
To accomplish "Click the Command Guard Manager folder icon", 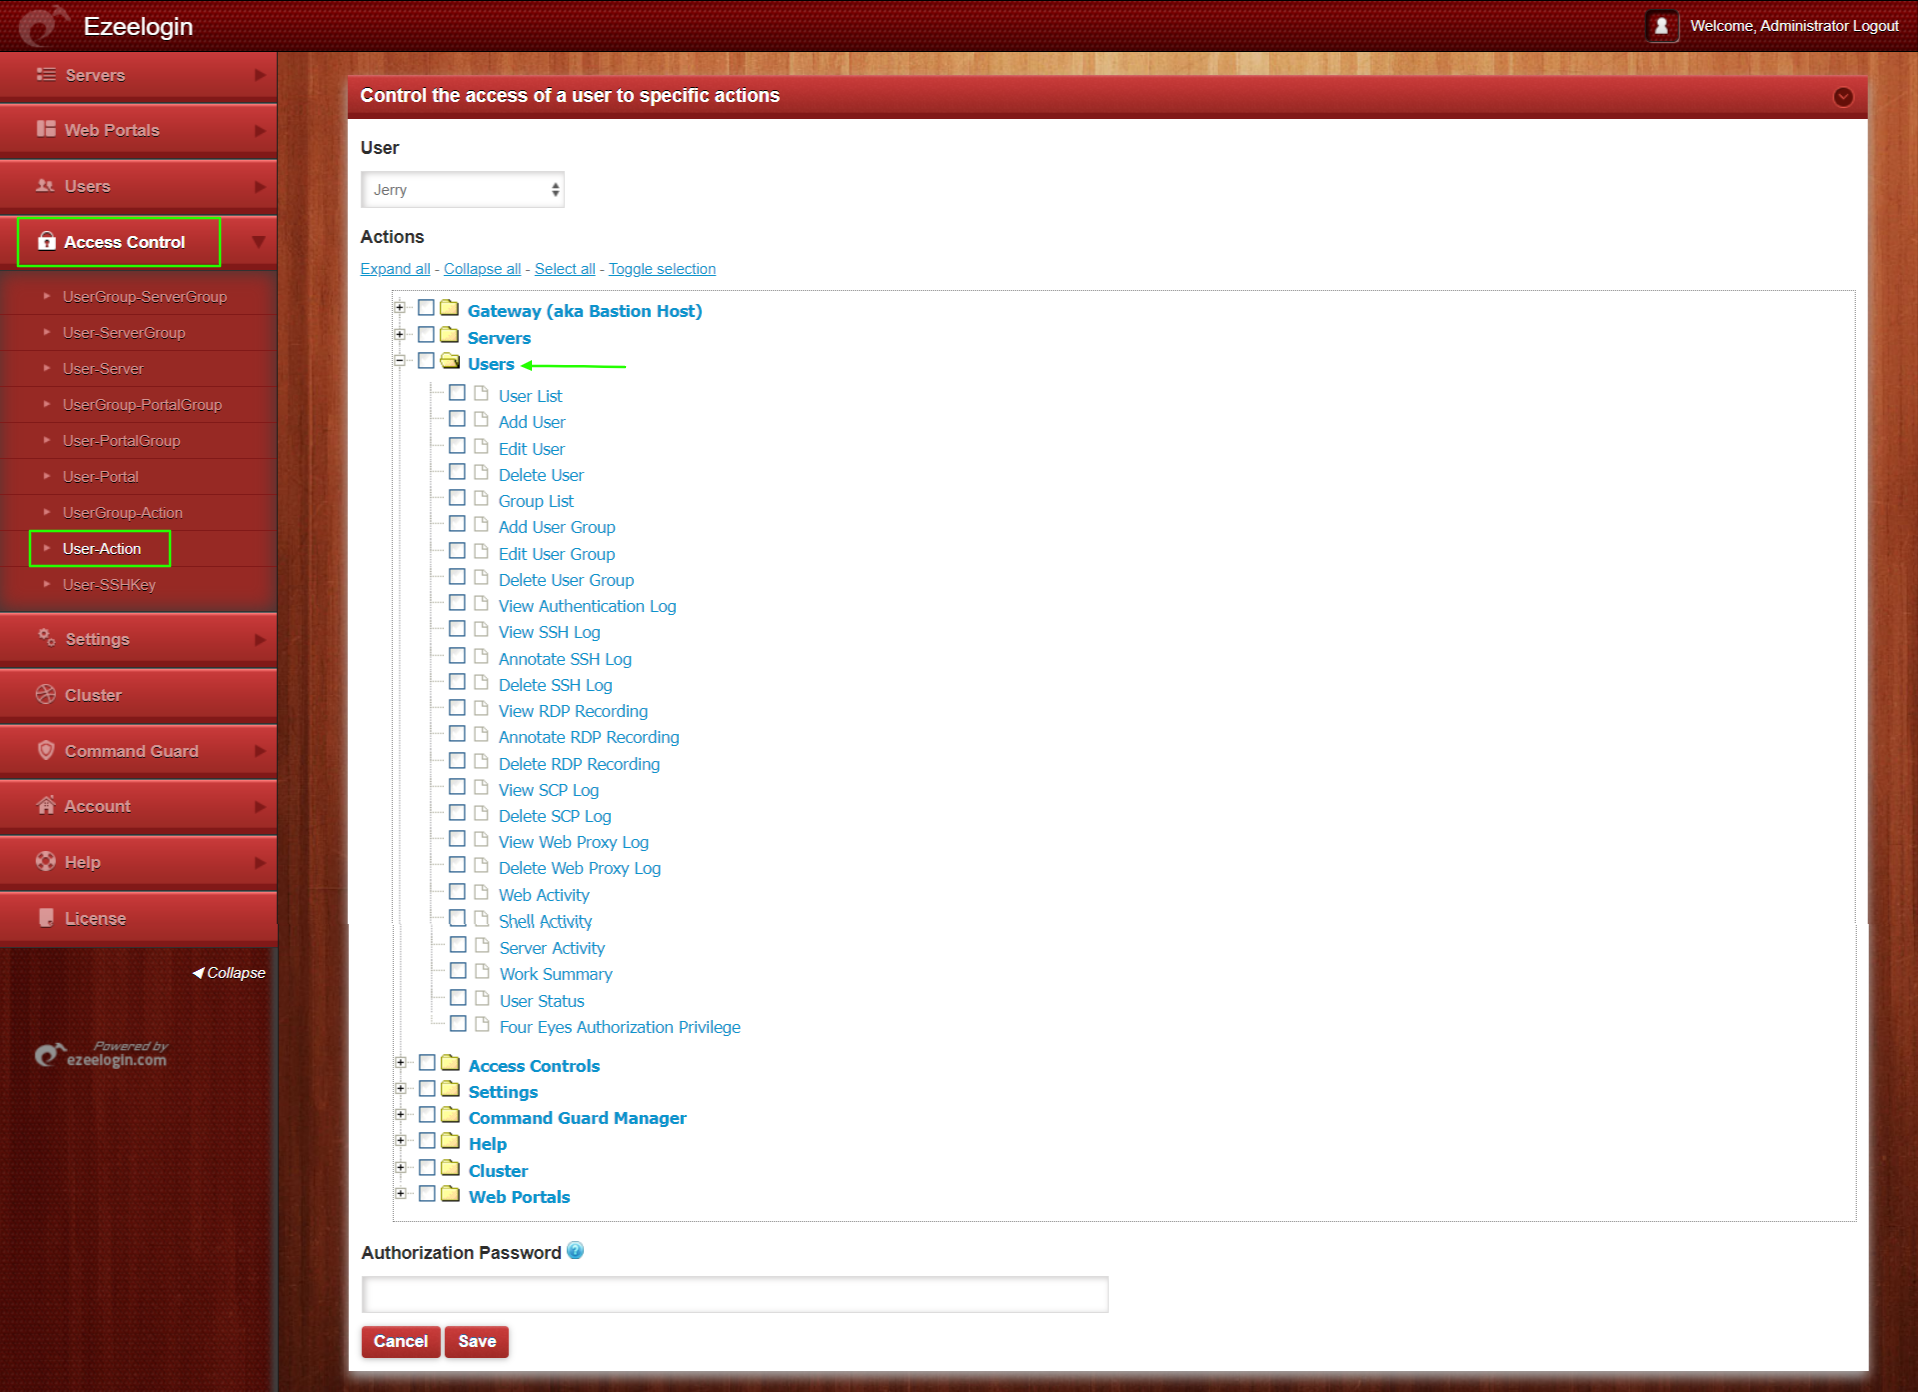I will click(x=450, y=1115).
